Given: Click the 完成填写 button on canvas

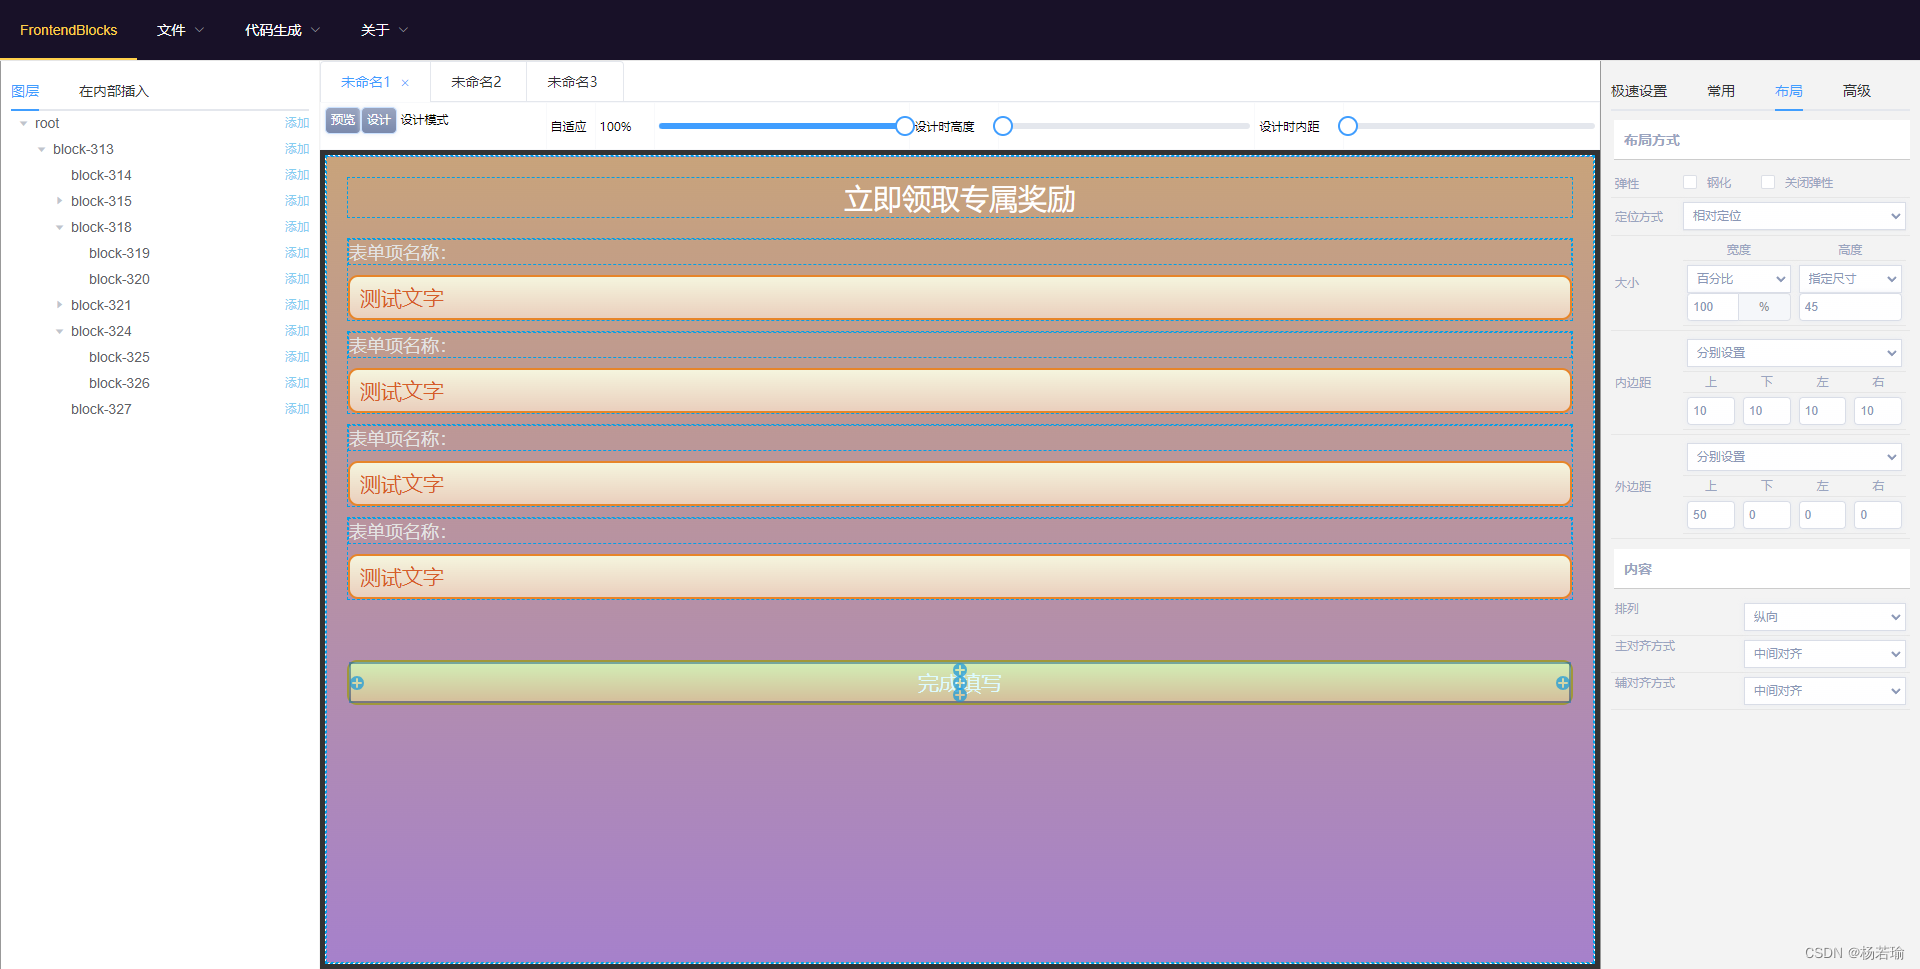Looking at the screenshot, I should (x=960, y=683).
